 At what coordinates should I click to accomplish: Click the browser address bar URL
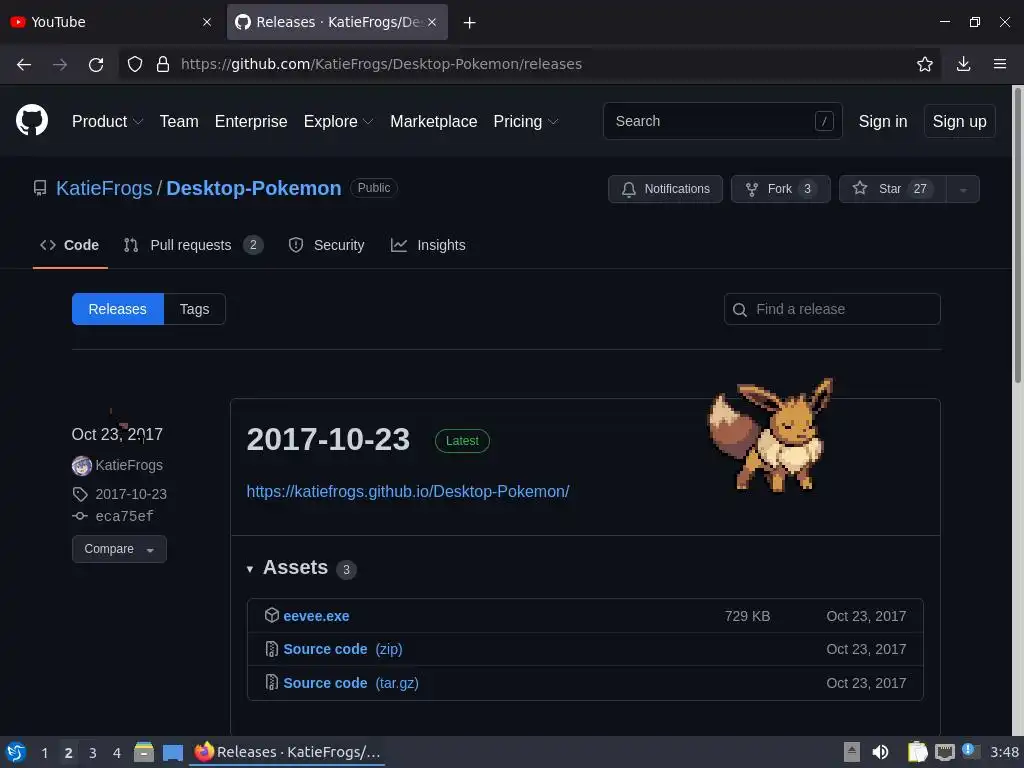pos(381,64)
